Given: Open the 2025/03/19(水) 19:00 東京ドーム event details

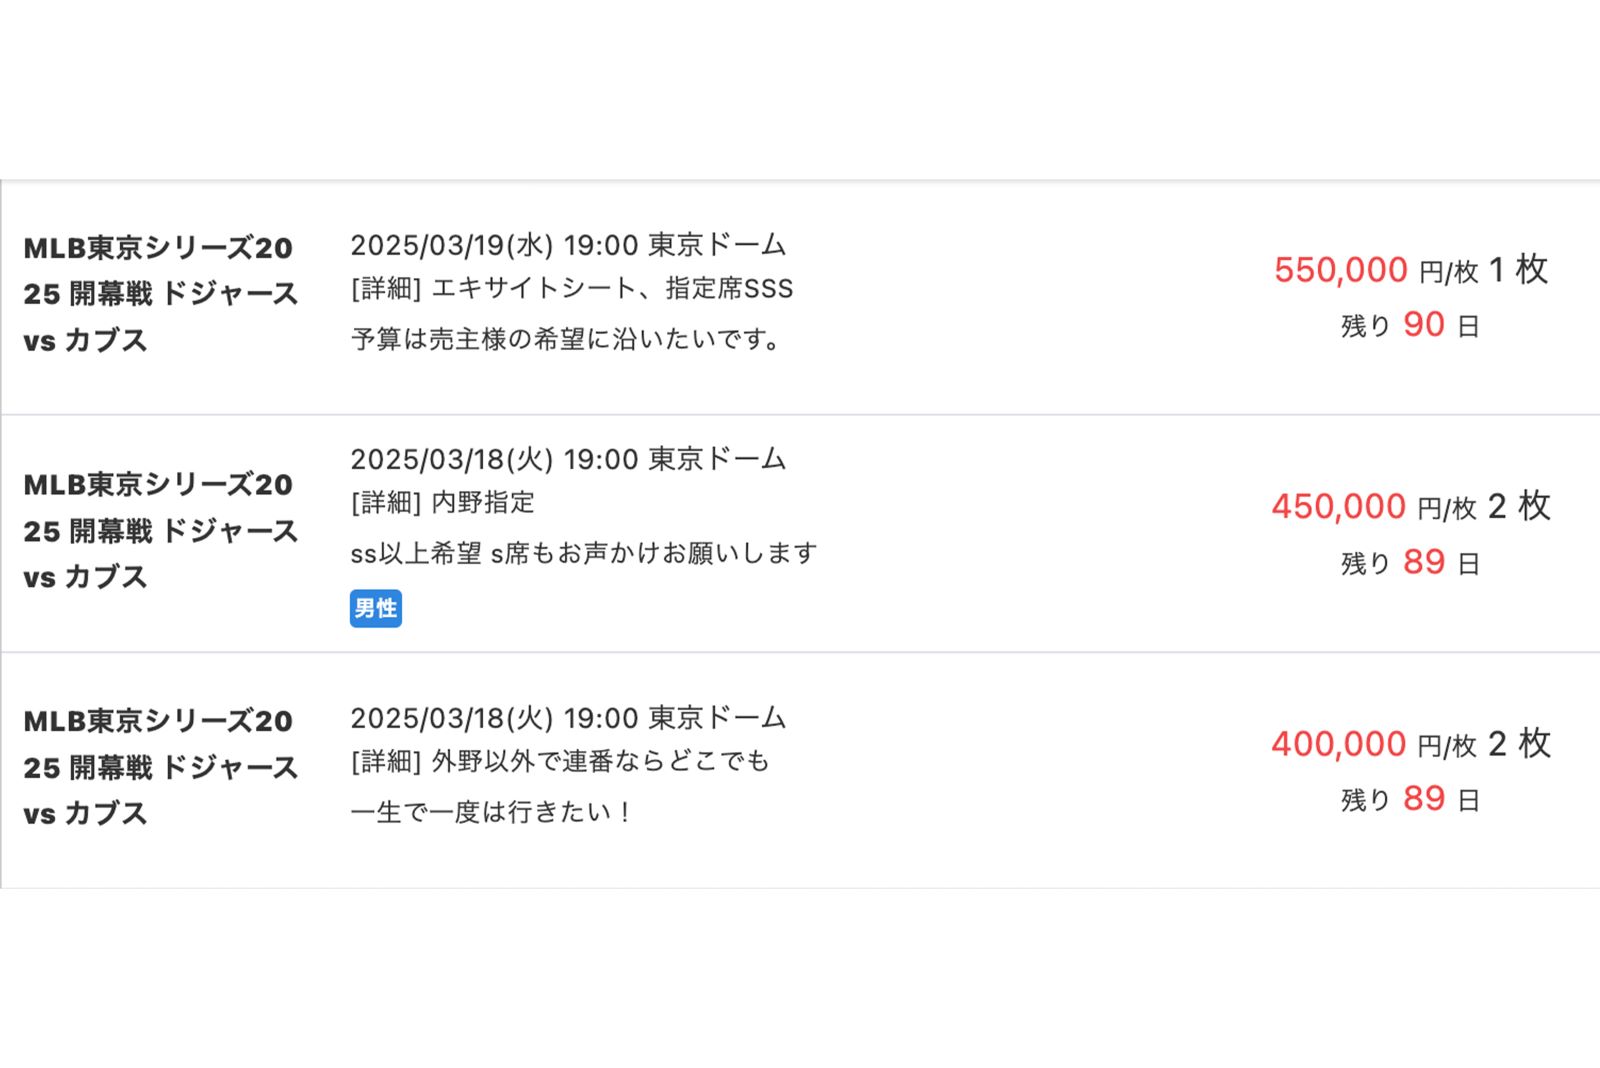Looking at the screenshot, I should click(568, 245).
